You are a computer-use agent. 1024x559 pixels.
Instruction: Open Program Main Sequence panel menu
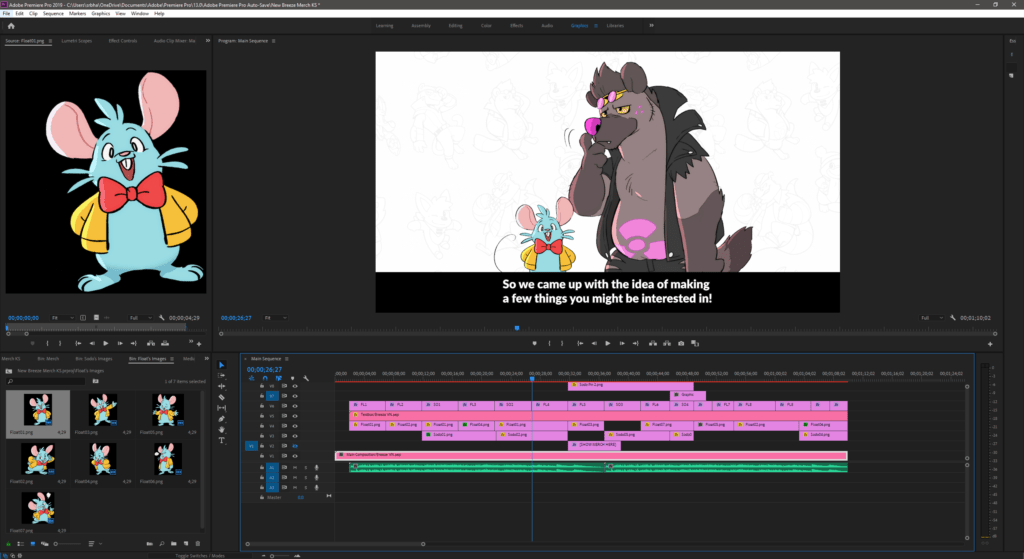[x=274, y=40]
